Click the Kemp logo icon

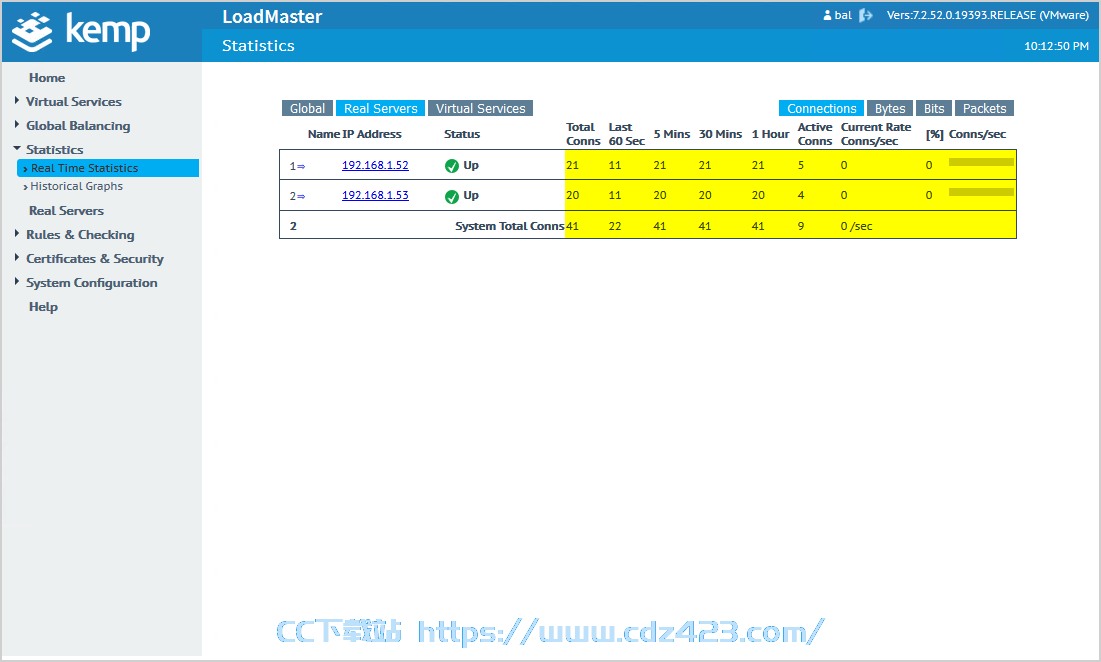(32, 32)
